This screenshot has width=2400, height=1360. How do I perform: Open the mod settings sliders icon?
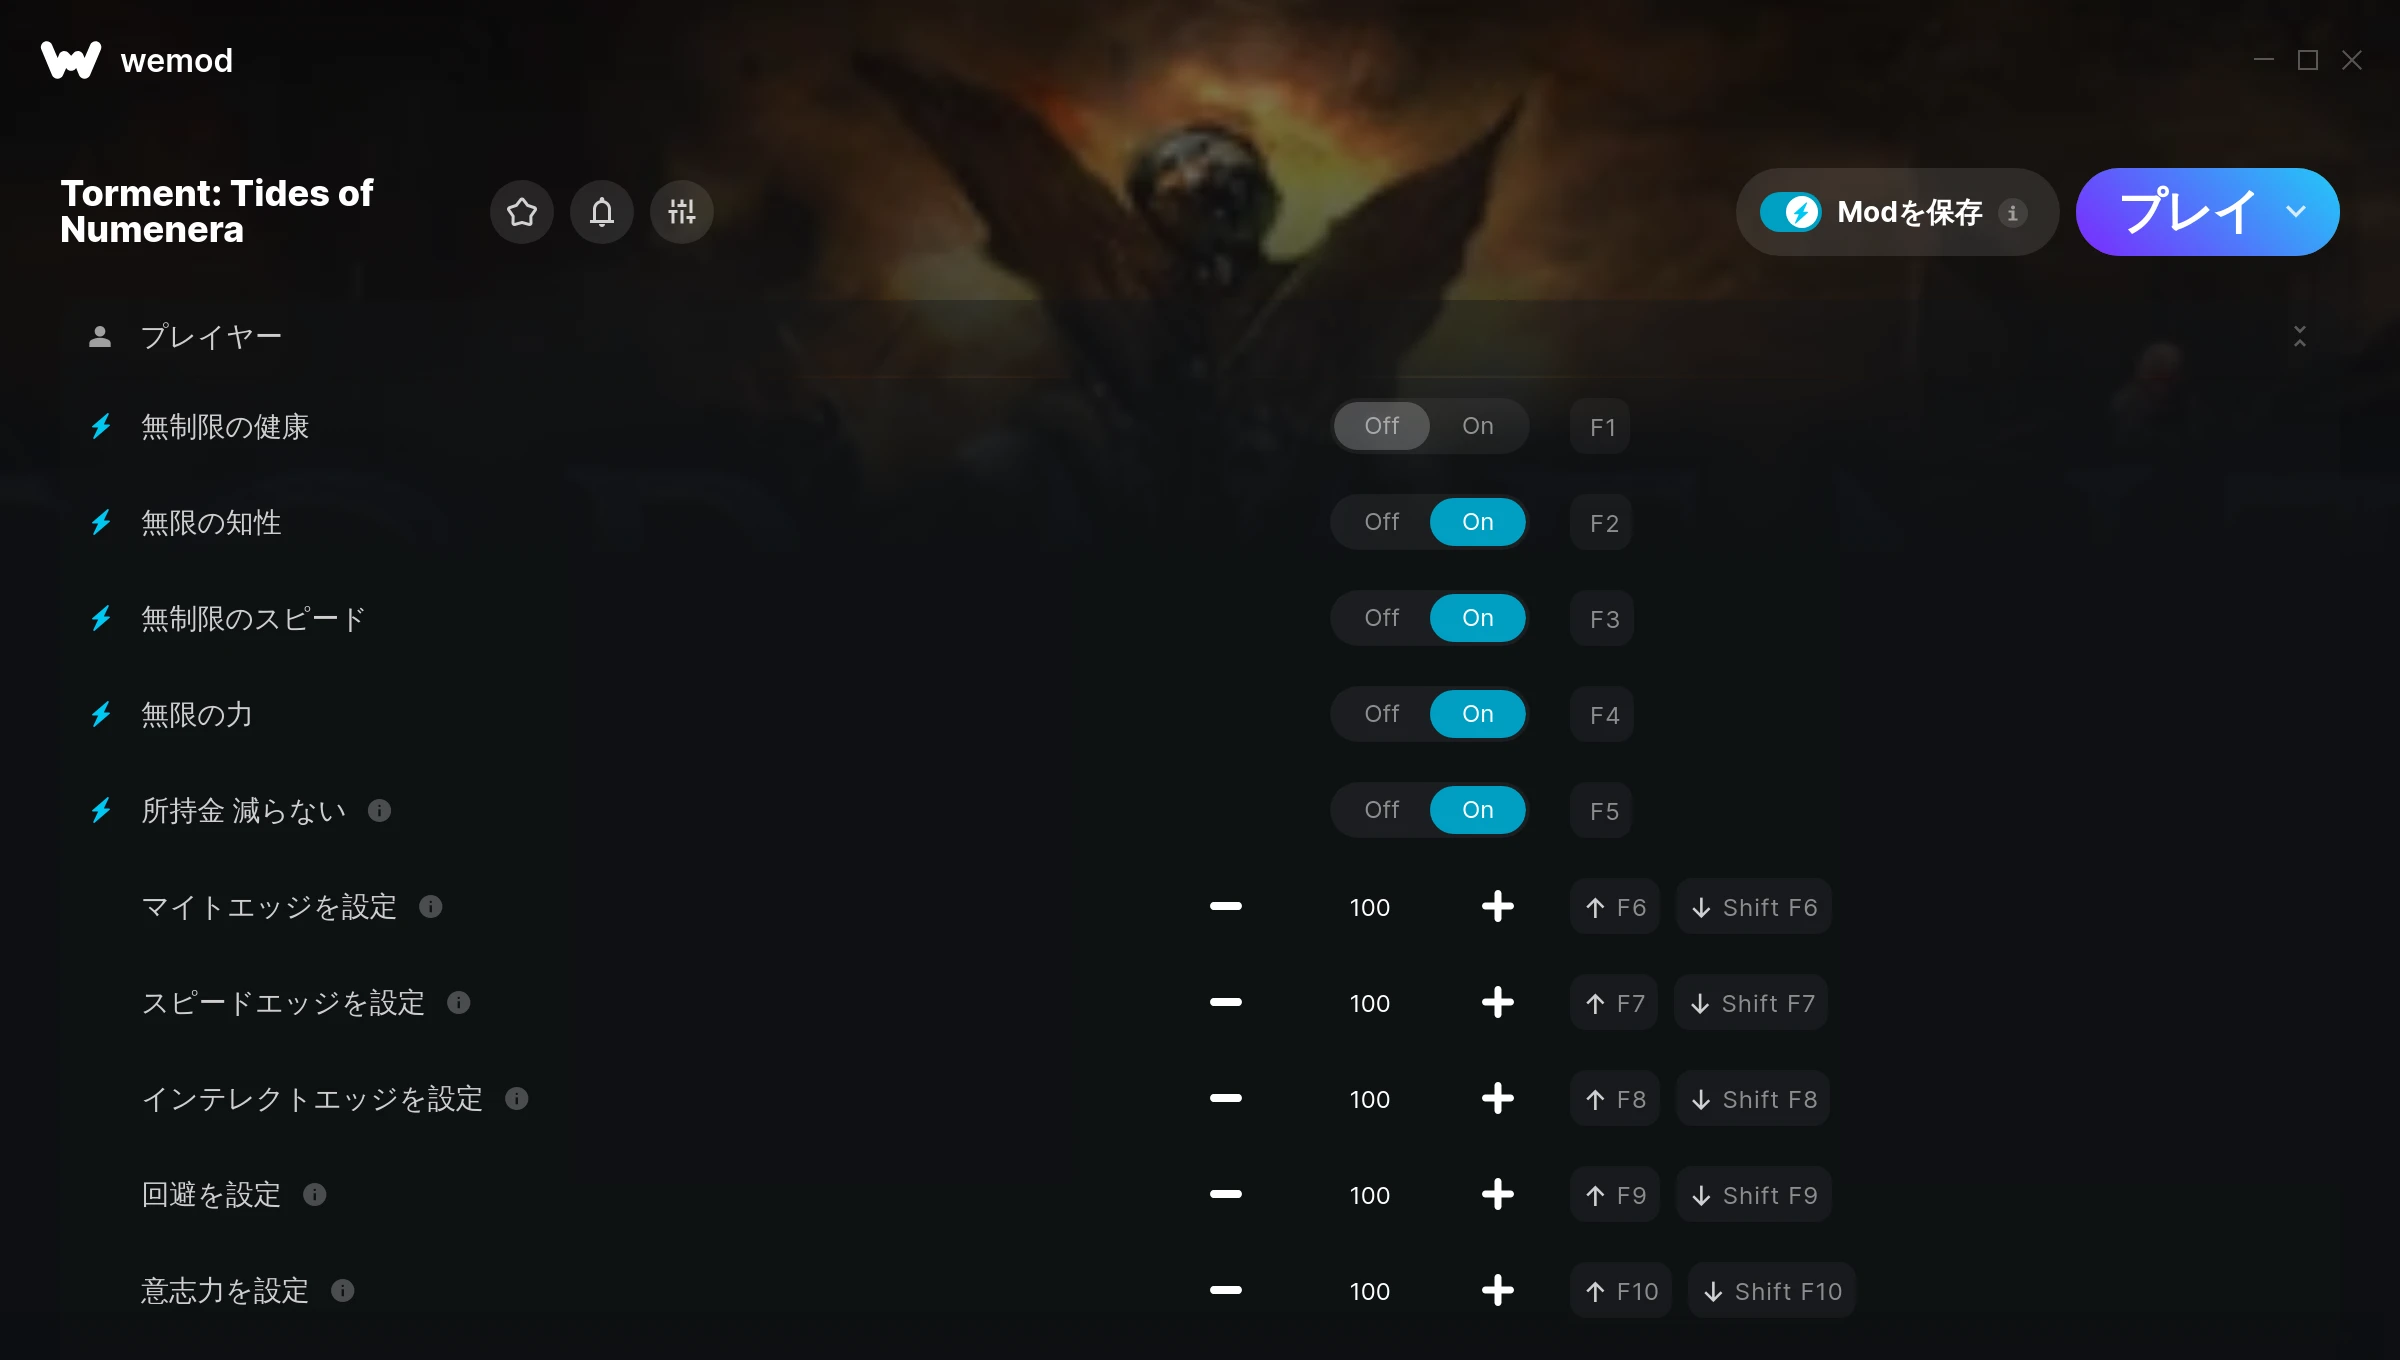(x=681, y=212)
